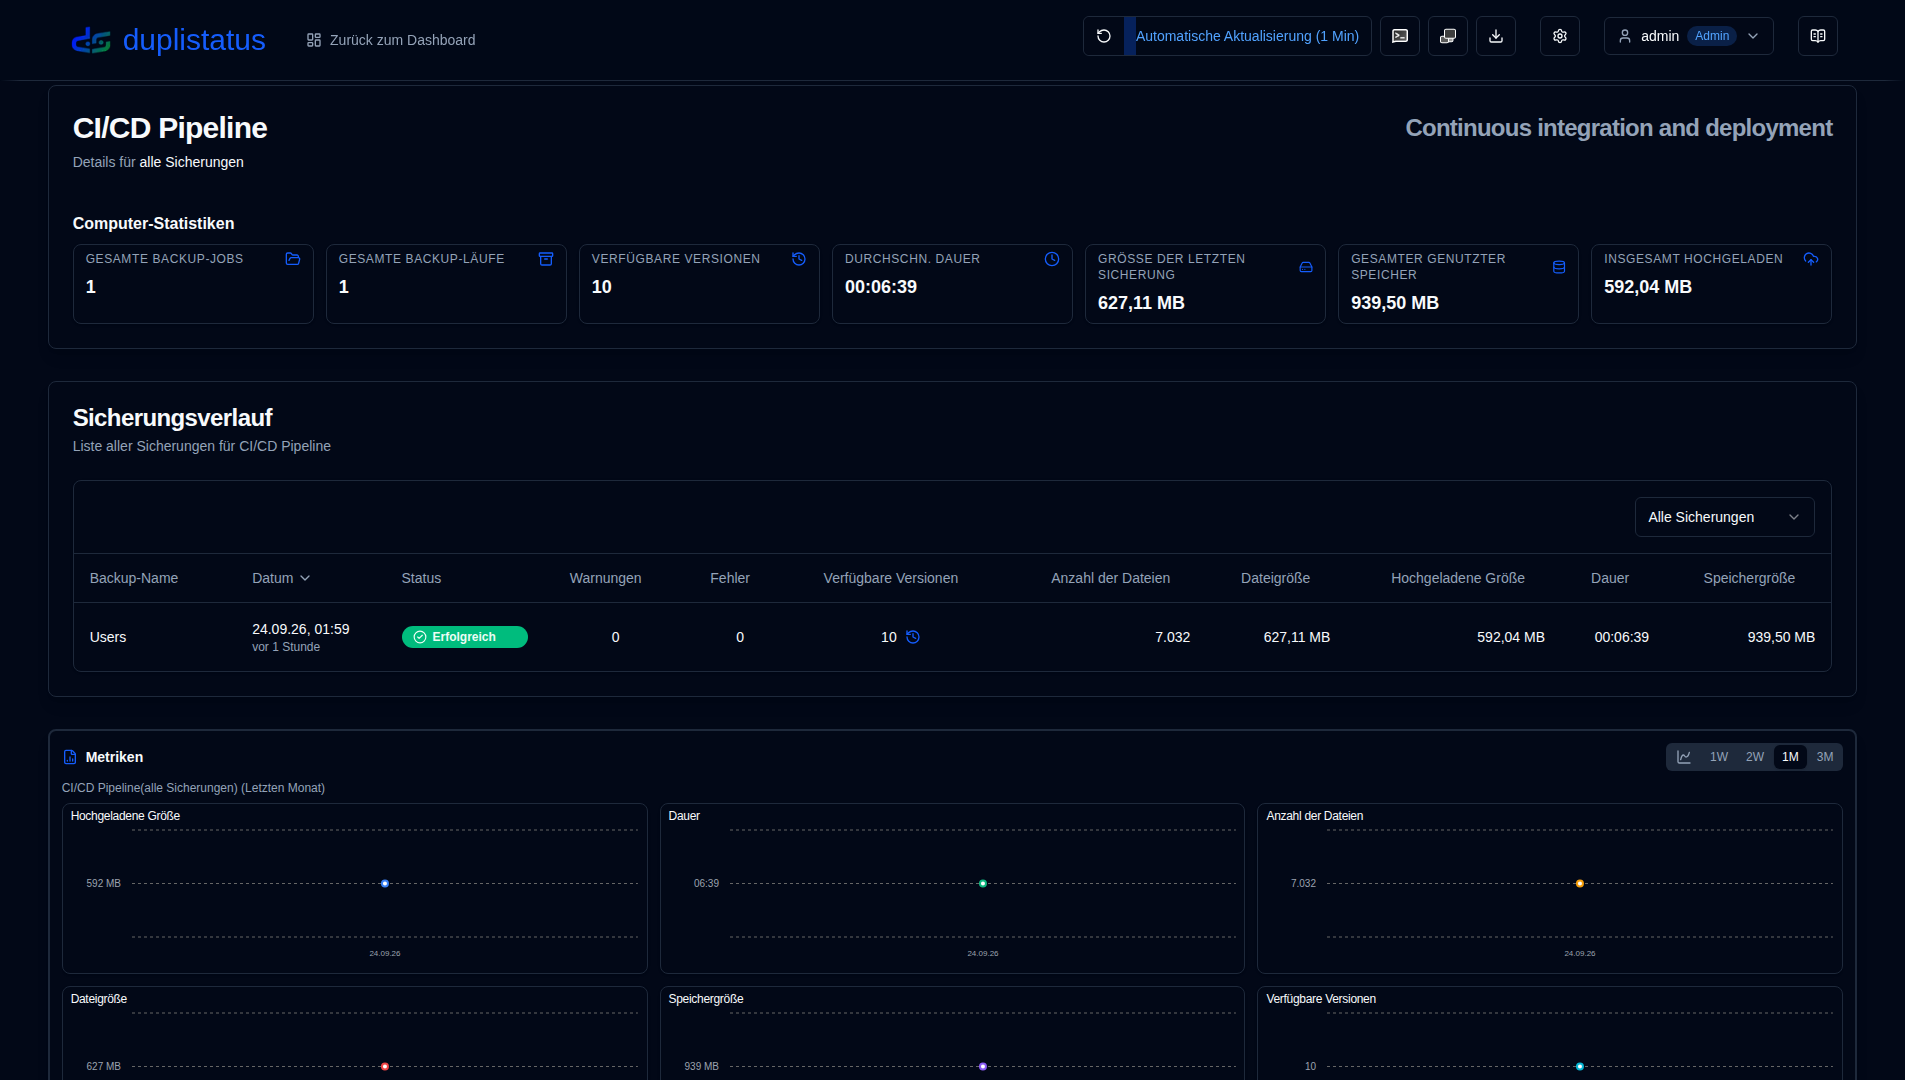Click the download/collect backups icon

point(1496,36)
